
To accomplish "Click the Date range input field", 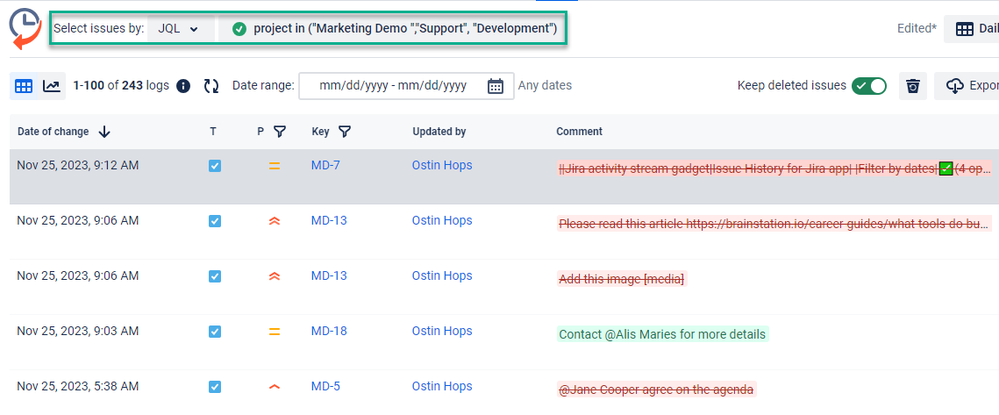I will point(406,85).
